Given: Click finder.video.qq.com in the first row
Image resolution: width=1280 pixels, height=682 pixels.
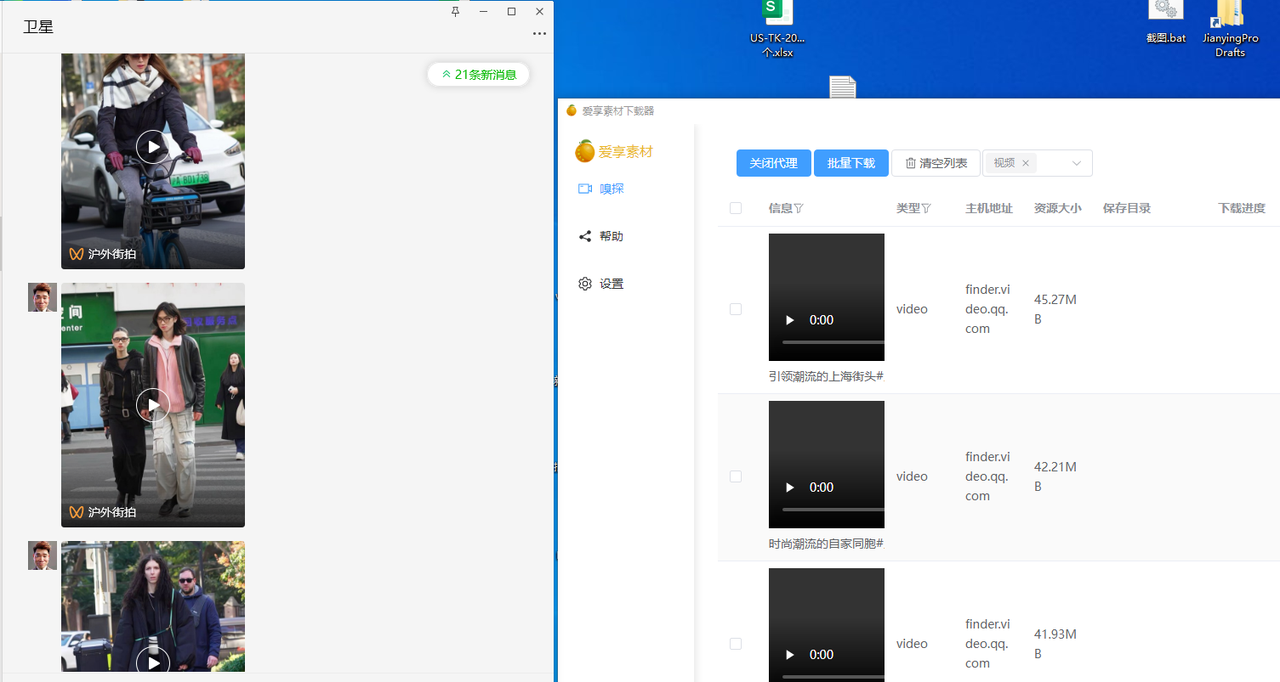Looking at the screenshot, I should (x=988, y=309).
